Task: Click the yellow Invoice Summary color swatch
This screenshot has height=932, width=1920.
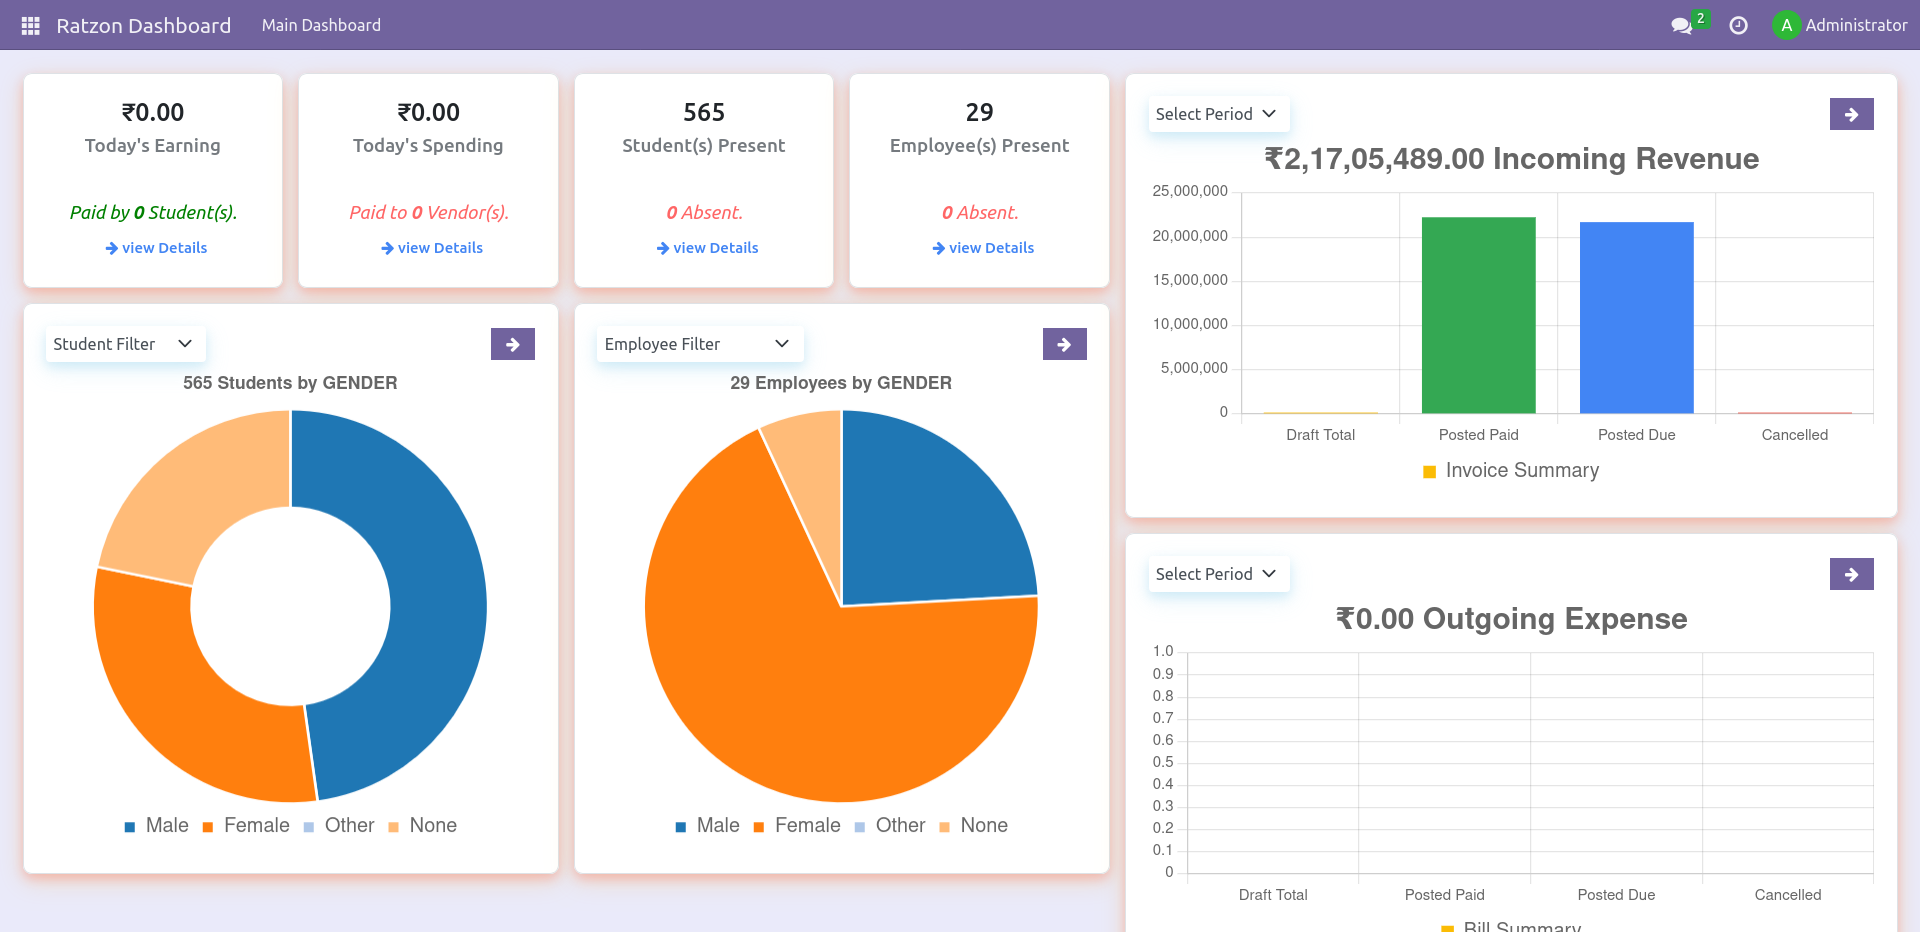Action: click(x=1428, y=470)
